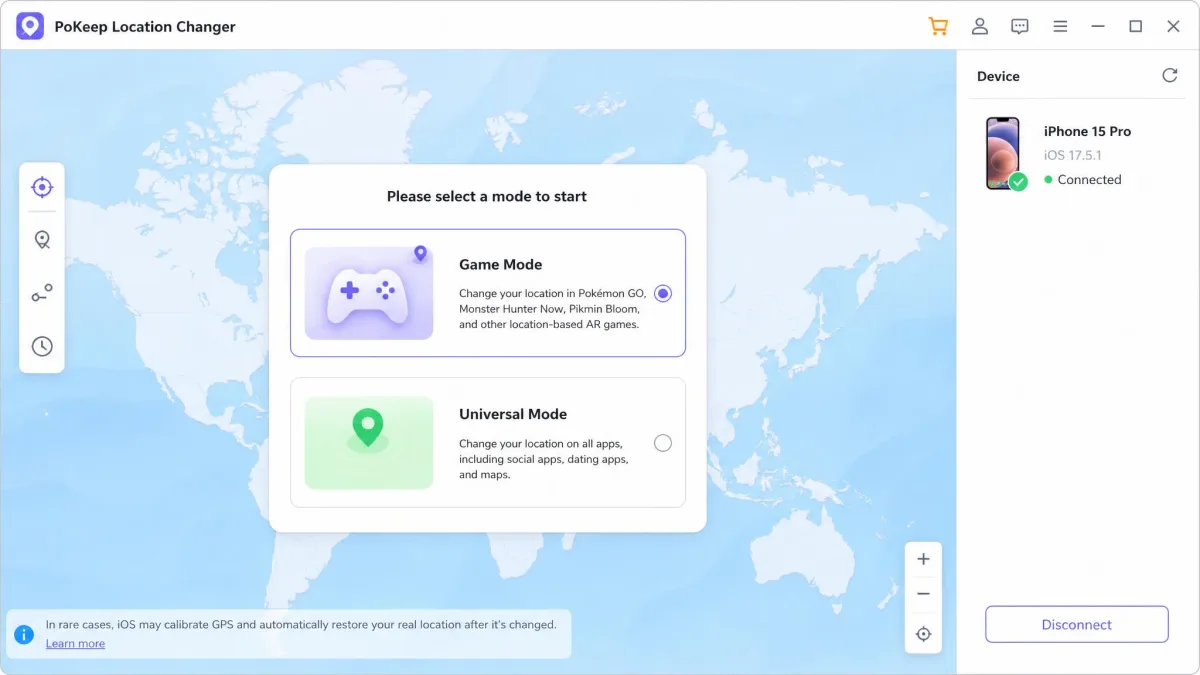Click the green connected checkmark badge
Viewport: 1200px width, 675px height.
click(x=1018, y=182)
